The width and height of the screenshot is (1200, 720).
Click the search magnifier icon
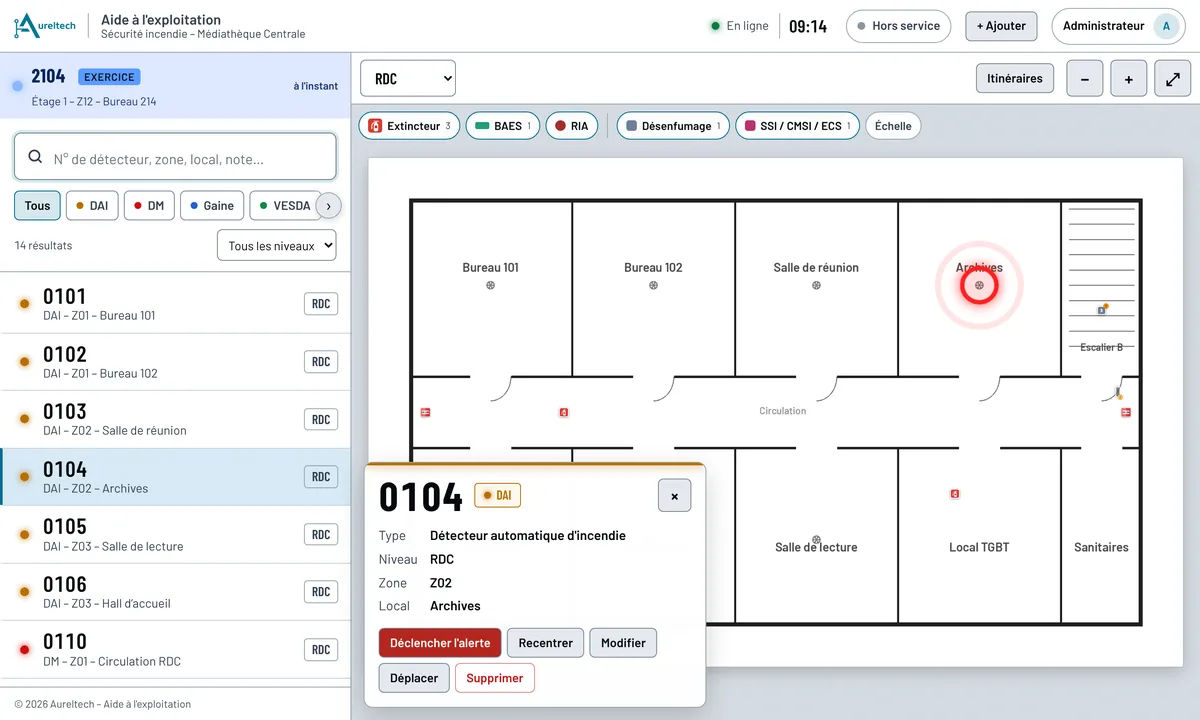(35, 157)
